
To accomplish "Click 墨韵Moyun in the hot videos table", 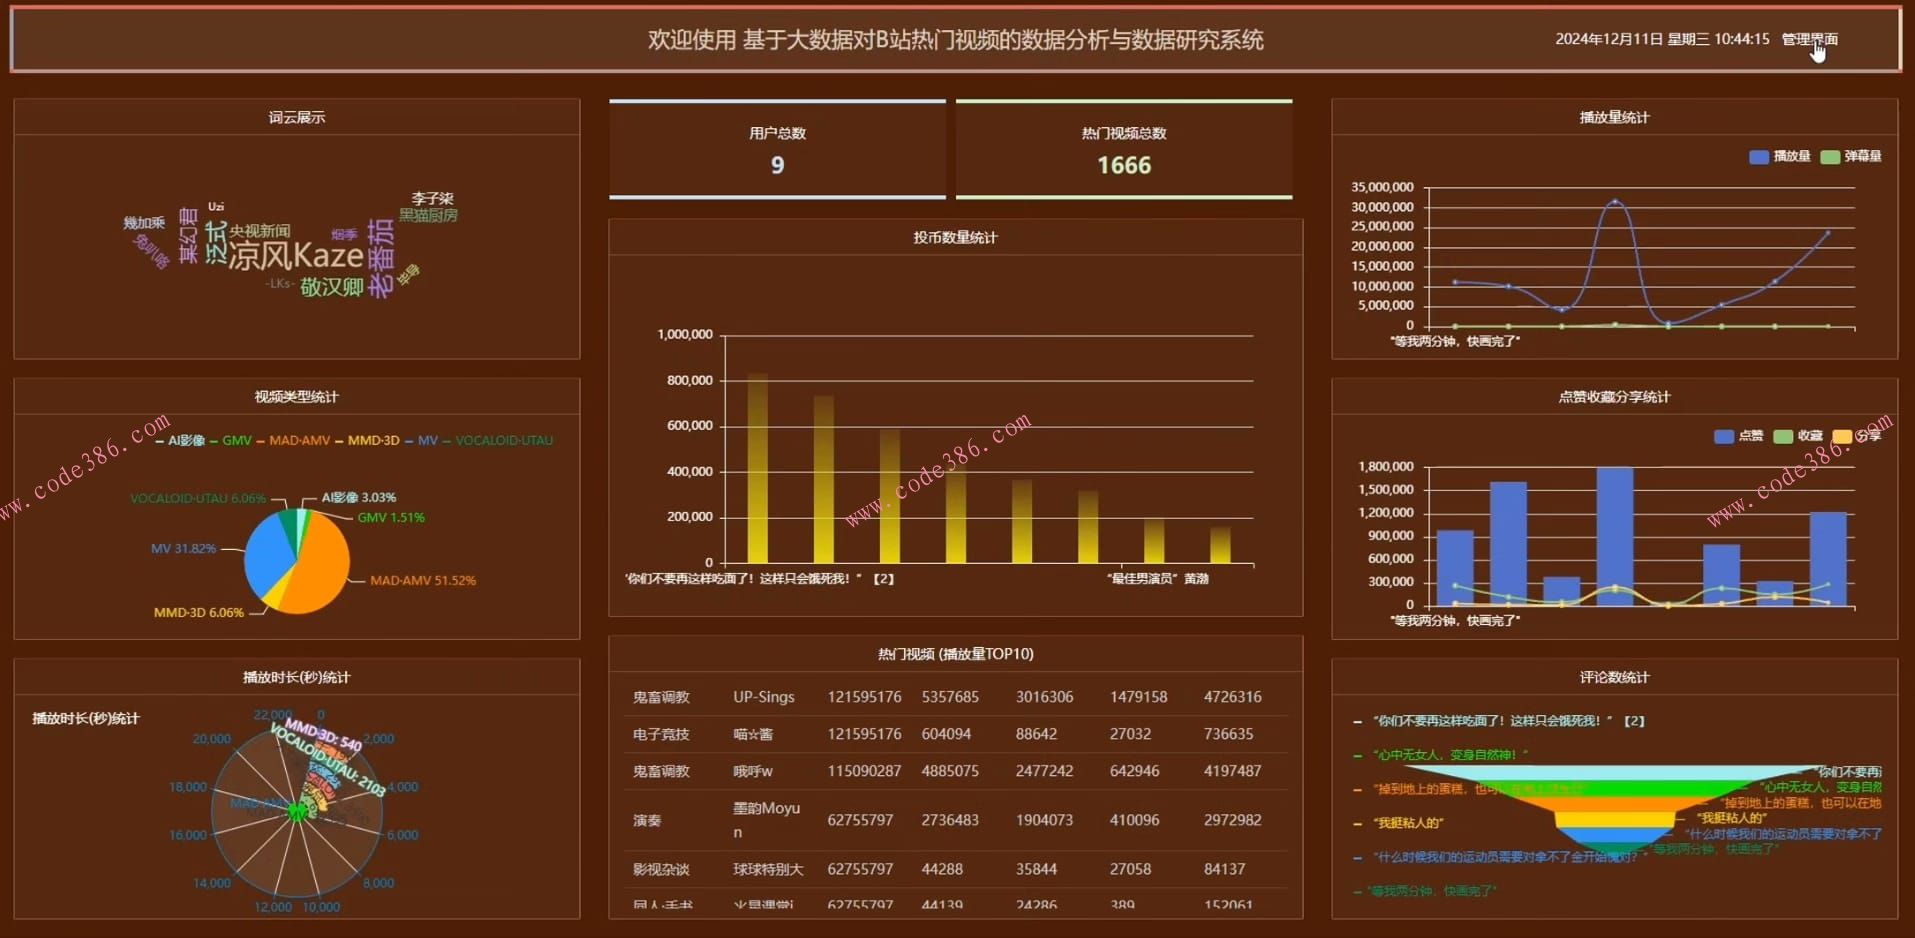I will [766, 820].
